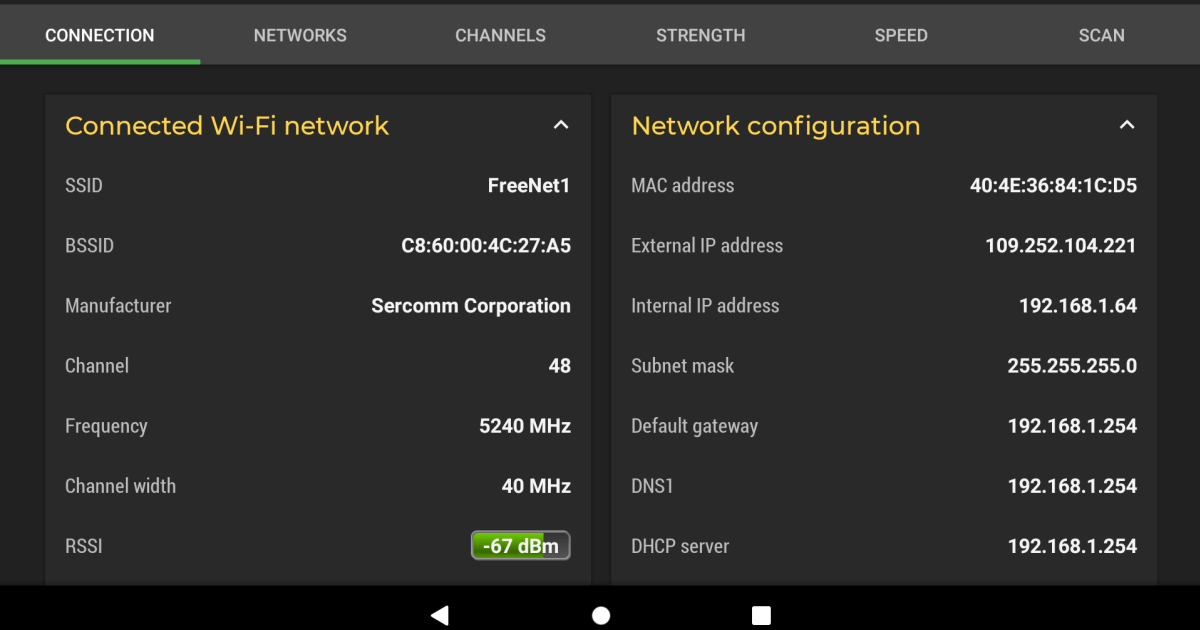The width and height of the screenshot is (1200, 630).
Task: Switch to the STRENGTH tab
Action: click(700, 35)
